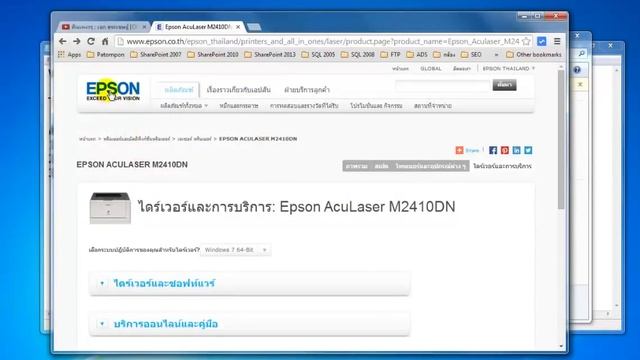Click the Epson site search field
The image size is (640, 360).
tap(442, 85)
